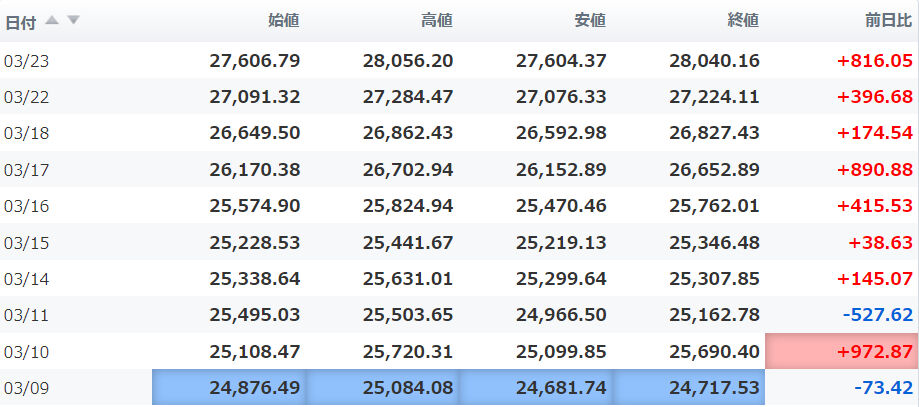Viewport: 919px width, 407px height.
Task: Click high price 26,702.94
Action: click(408, 169)
